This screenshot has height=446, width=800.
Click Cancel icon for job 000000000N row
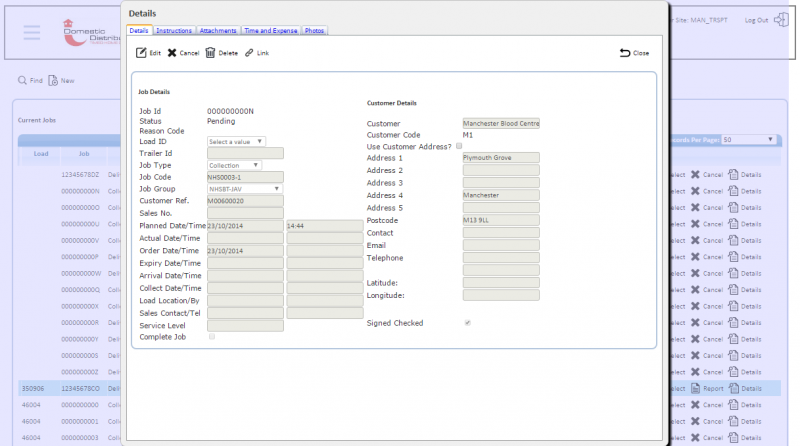click(x=695, y=191)
